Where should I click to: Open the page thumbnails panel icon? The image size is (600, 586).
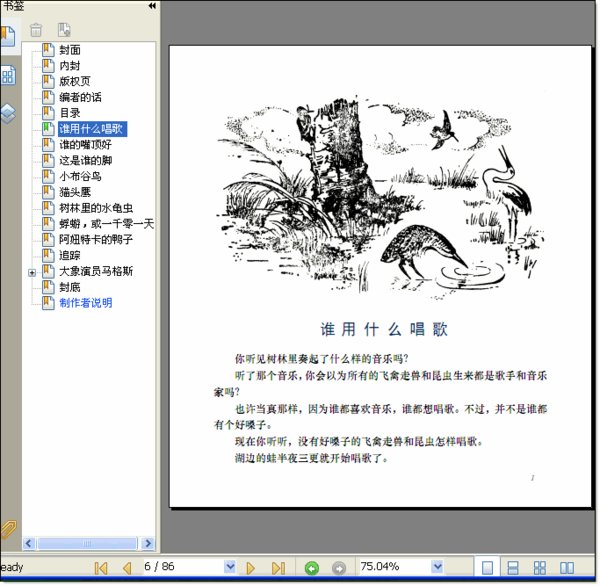pyautogui.click(x=8, y=75)
